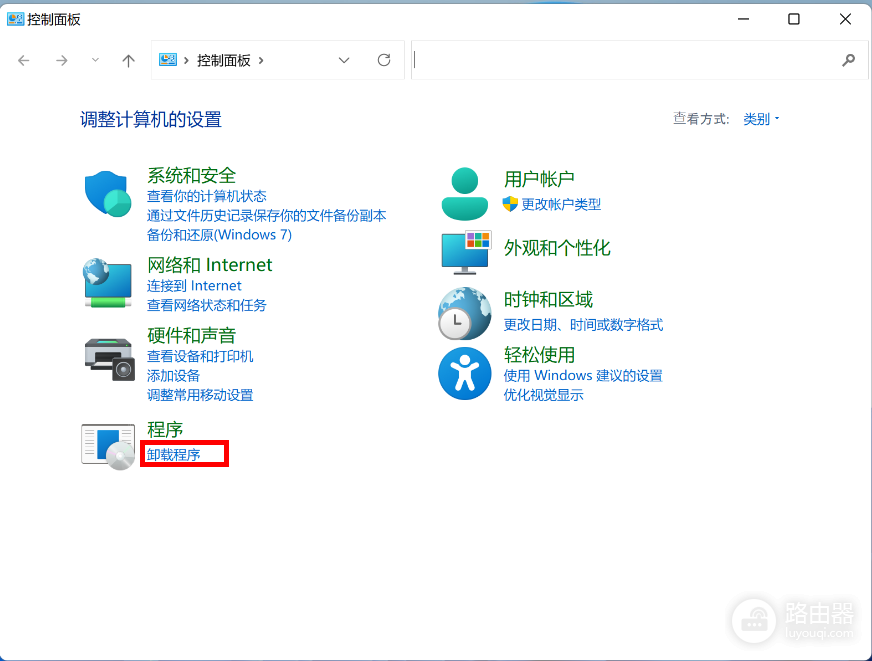The height and width of the screenshot is (661, 872).
Task: Click 通过文件历史记录保存你的文件备份副本
Action: click(266, 216)
